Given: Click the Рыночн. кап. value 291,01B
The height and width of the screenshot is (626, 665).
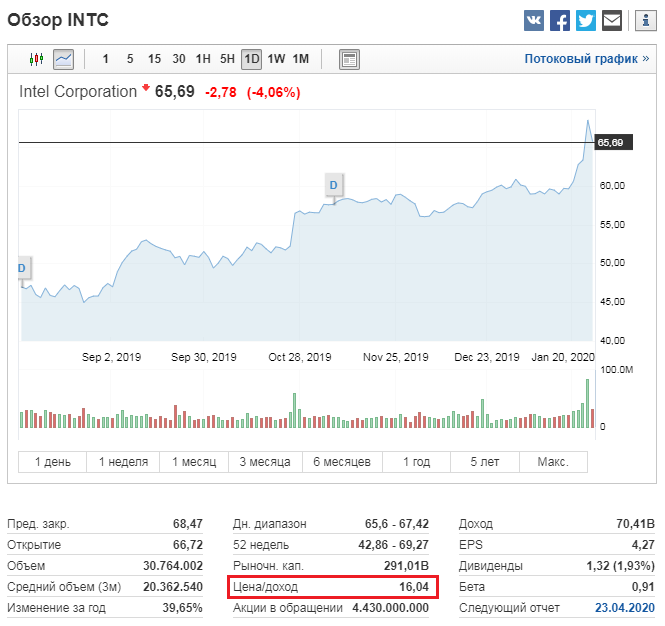Looking at the screenshot, I should click(406, 566).
